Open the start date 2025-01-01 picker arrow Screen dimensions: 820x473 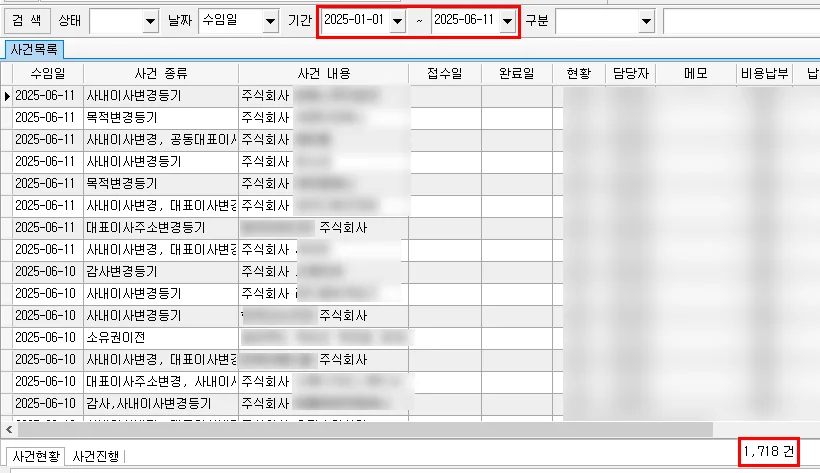pyautogui.click(x=397, y=21)
